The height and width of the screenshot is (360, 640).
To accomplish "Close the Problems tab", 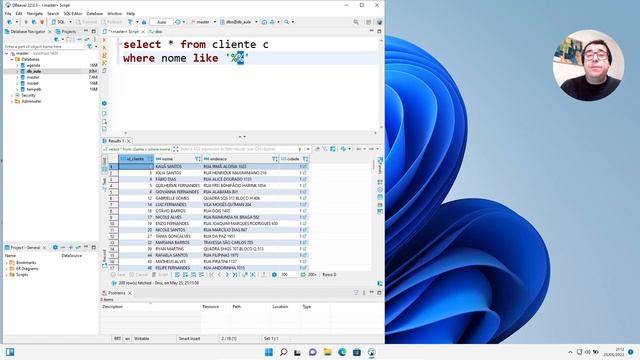I will (130, 293).
